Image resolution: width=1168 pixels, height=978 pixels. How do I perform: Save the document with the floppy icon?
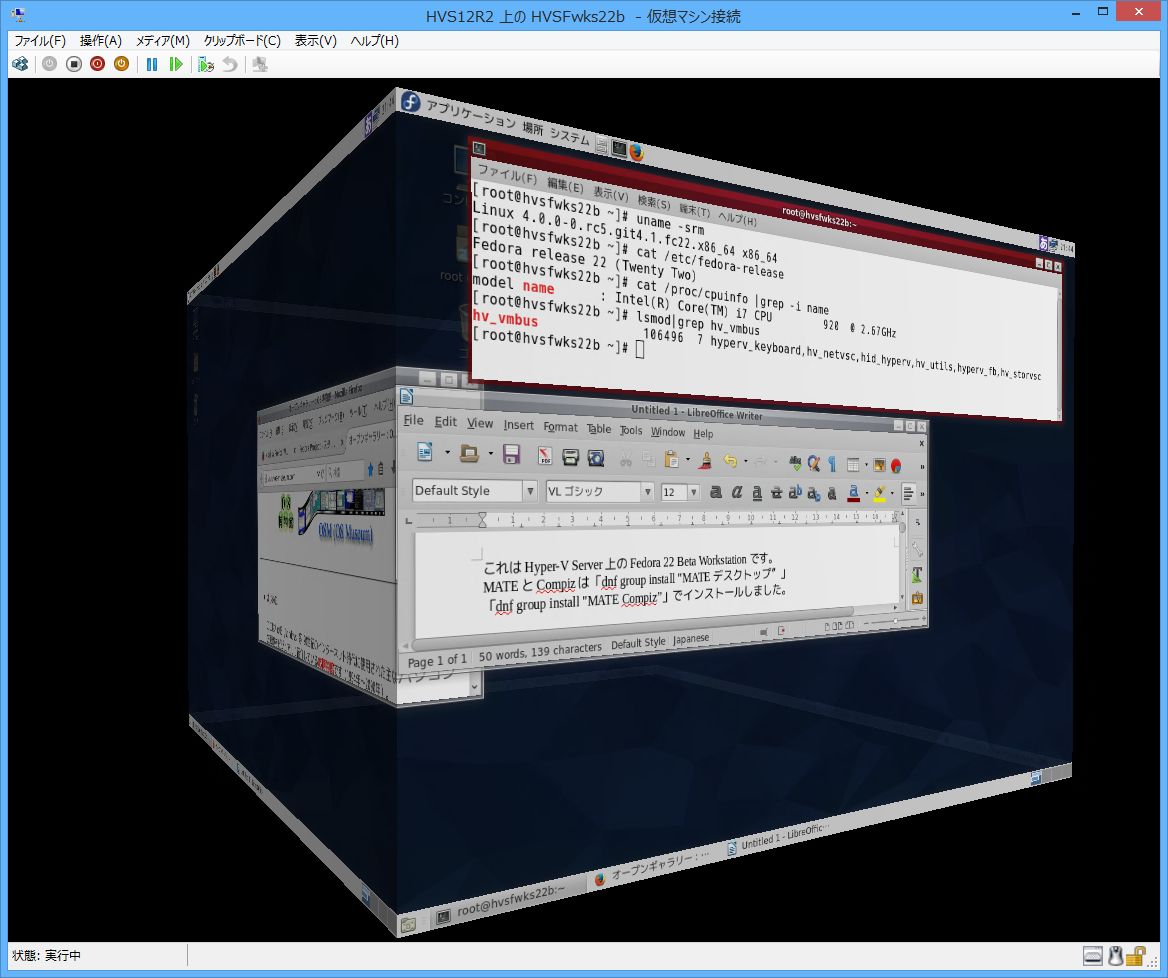click(x=511, y=454)
